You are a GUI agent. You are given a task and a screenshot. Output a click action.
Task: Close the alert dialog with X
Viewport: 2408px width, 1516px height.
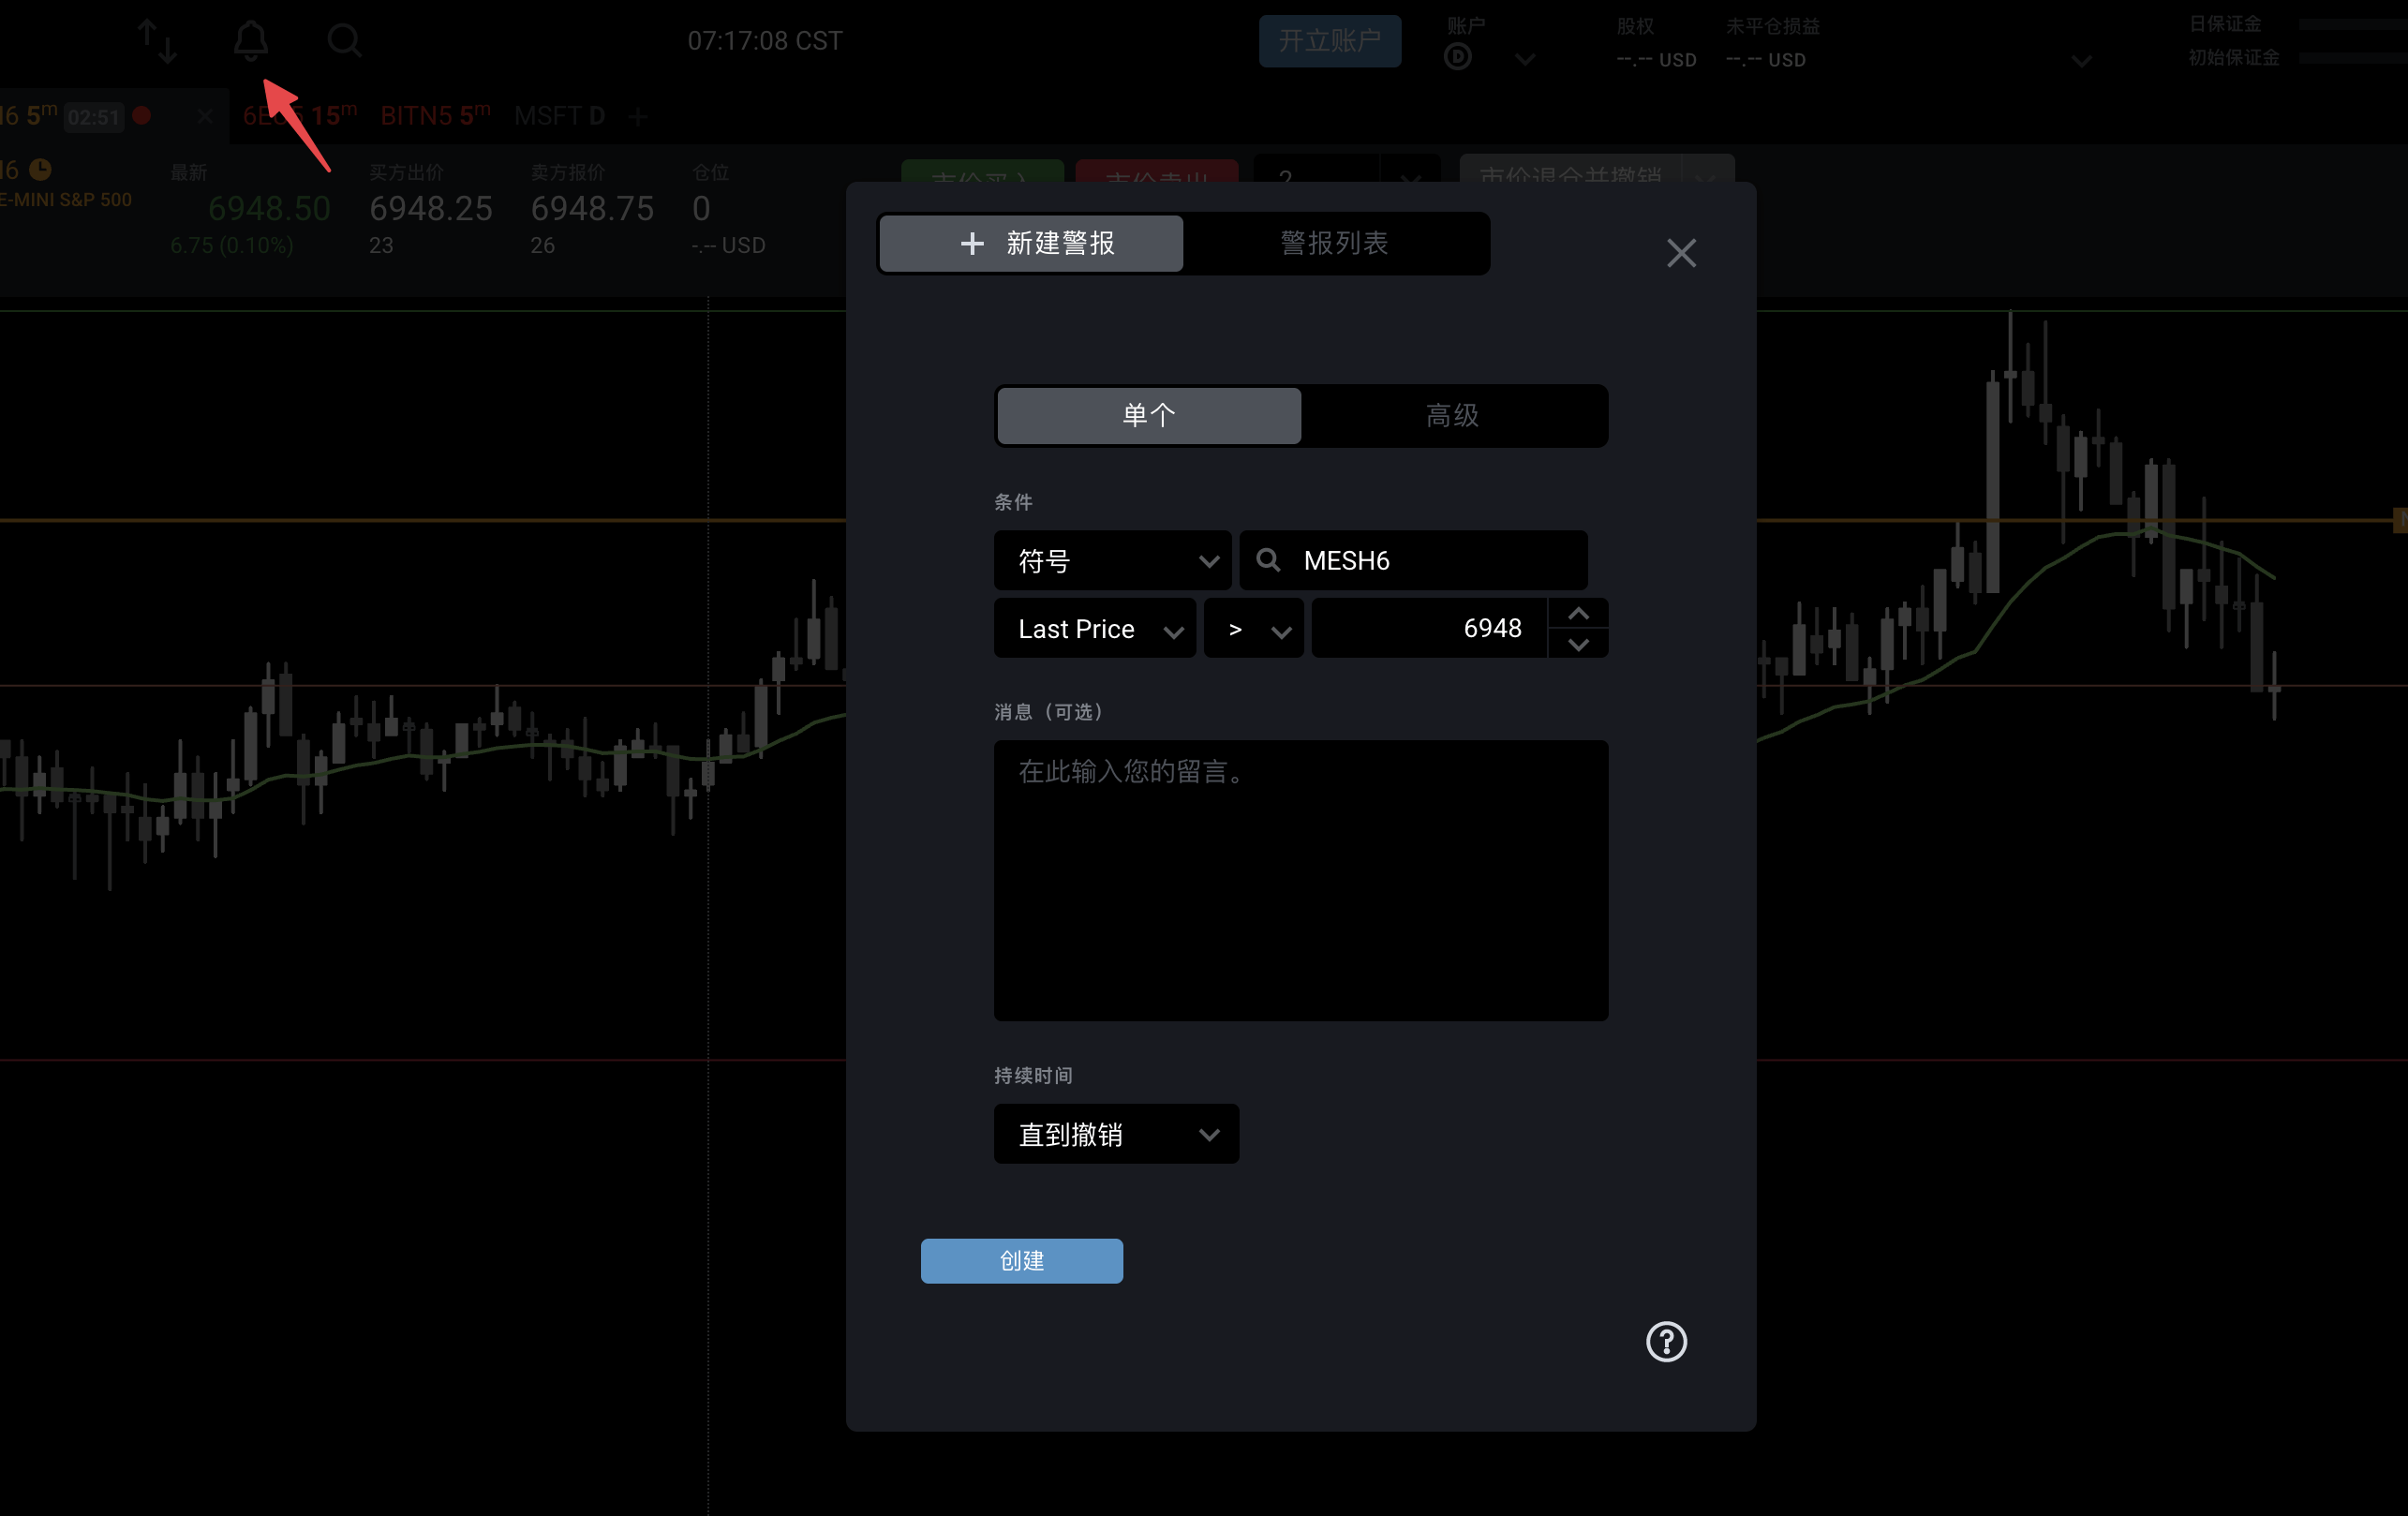pyautogui.click(x=1681, y=253)
